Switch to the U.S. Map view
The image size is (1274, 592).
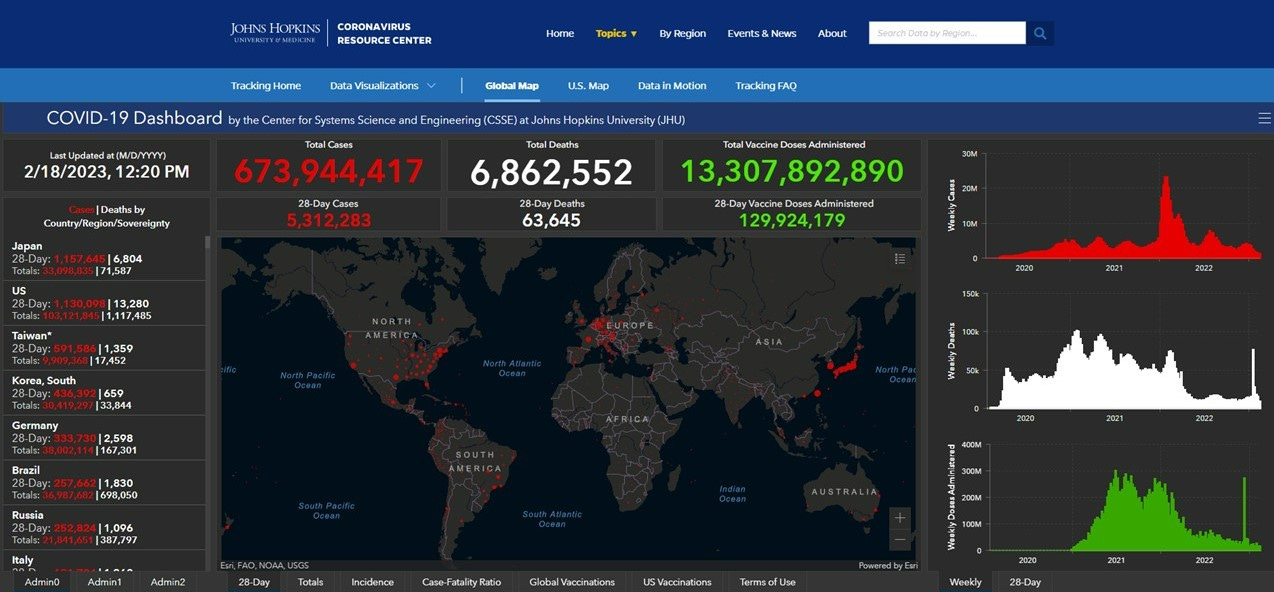pyautogui.click(x=588, y=86)
